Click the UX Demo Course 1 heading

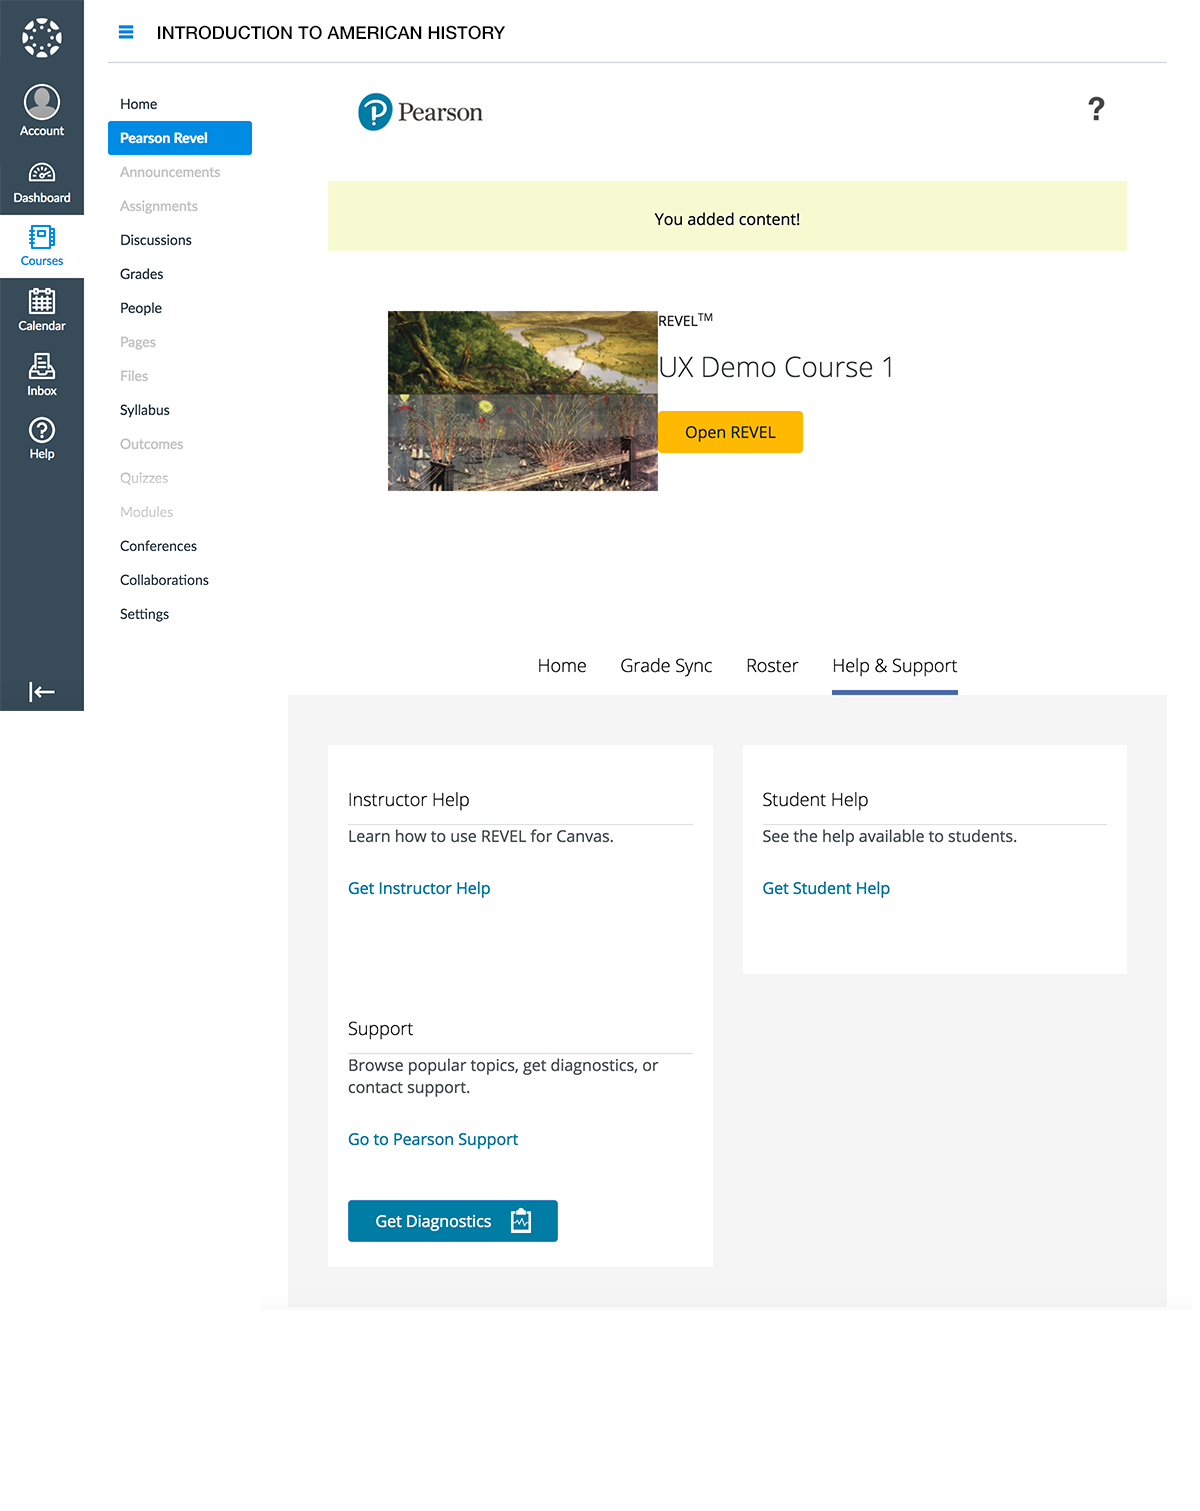776,367
